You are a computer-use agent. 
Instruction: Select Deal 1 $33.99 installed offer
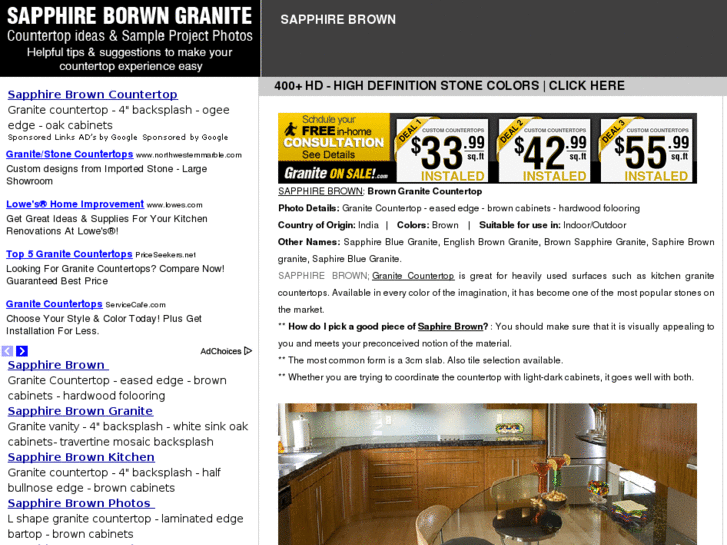coord(442,150)
